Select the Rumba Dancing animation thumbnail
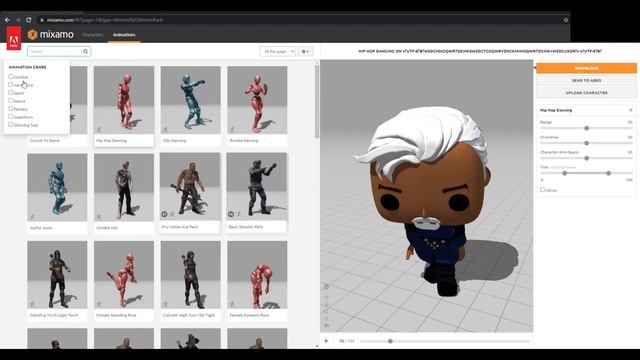This screenshot has height=360, width=640. tap(257, 100)
